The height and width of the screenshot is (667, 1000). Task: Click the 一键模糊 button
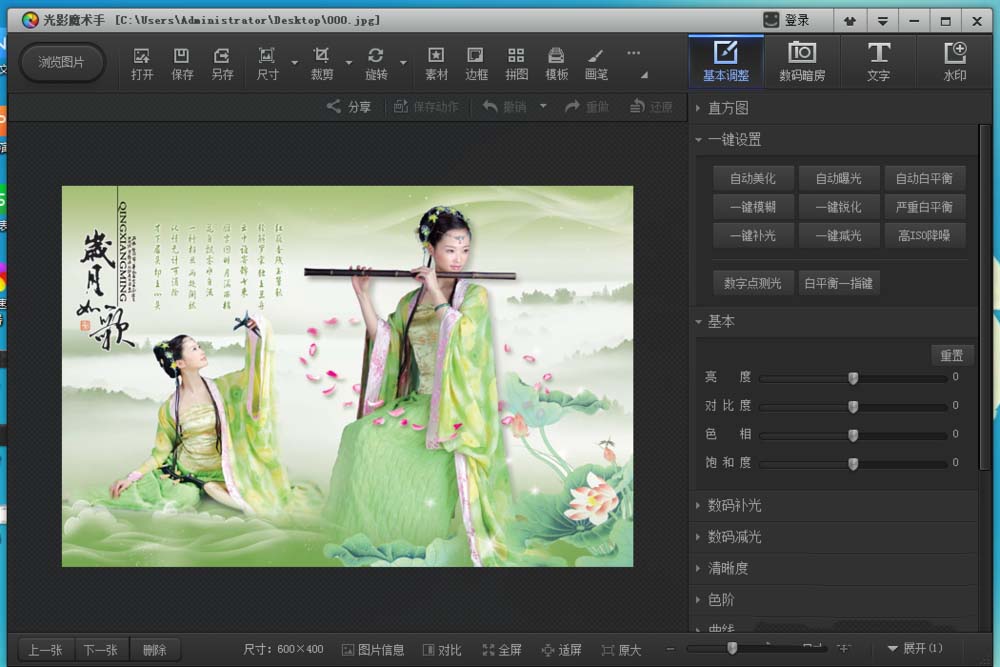tap(753, 207)
